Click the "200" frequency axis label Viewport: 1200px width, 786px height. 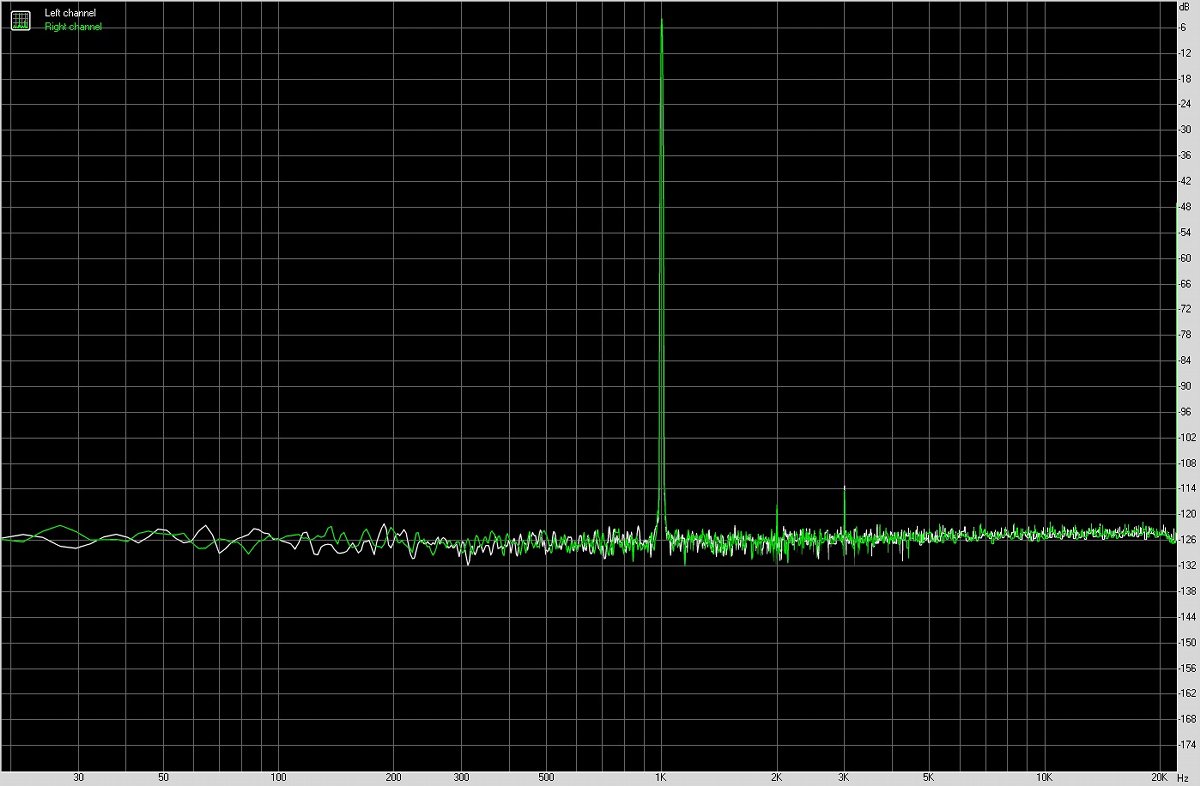[x=393, y=778]
